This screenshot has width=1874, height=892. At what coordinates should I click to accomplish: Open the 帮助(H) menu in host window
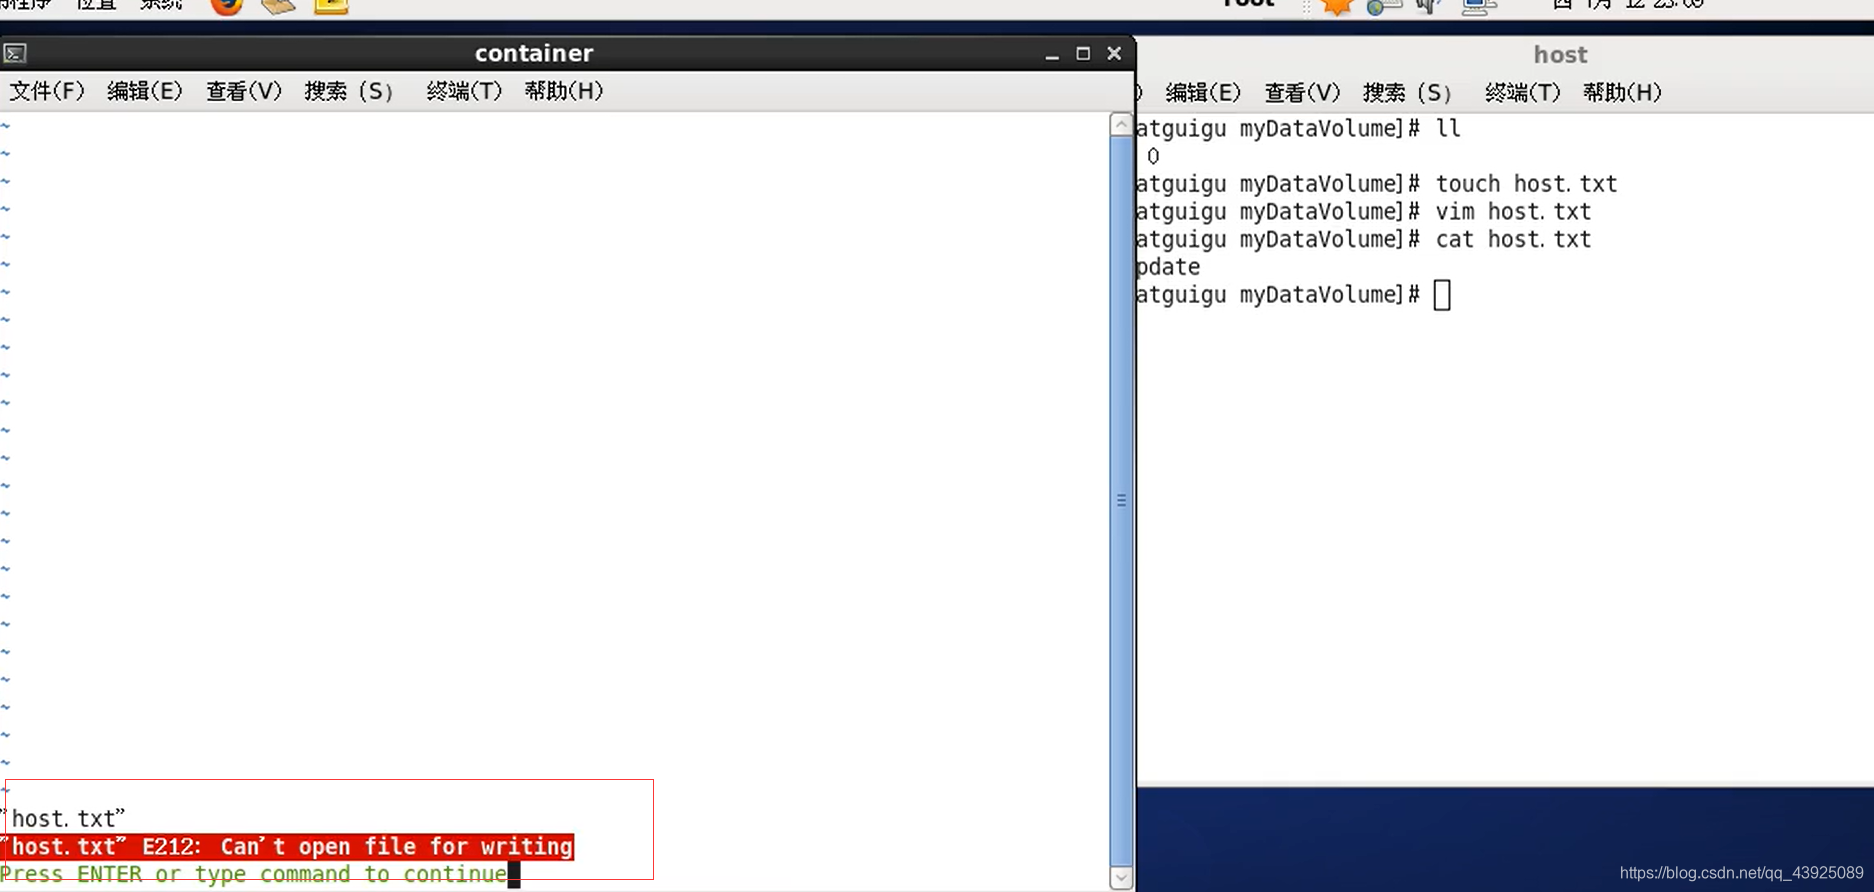pyautogui.click(x=1622, y=93)
